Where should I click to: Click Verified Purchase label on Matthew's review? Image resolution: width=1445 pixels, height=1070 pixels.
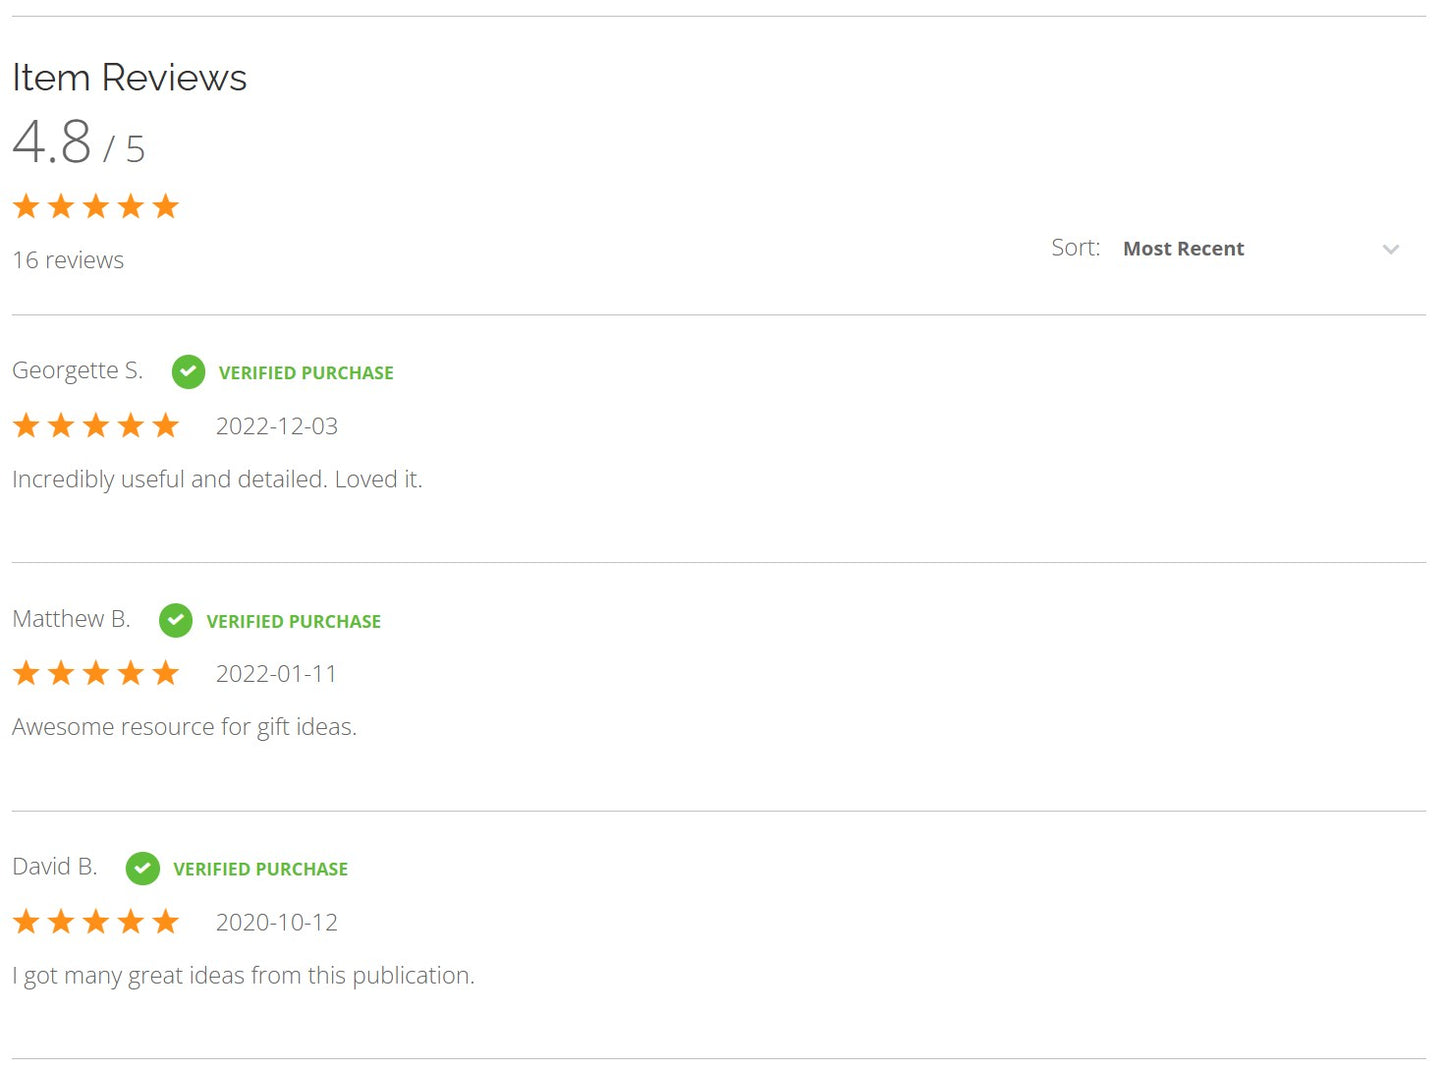pos(293,621)
